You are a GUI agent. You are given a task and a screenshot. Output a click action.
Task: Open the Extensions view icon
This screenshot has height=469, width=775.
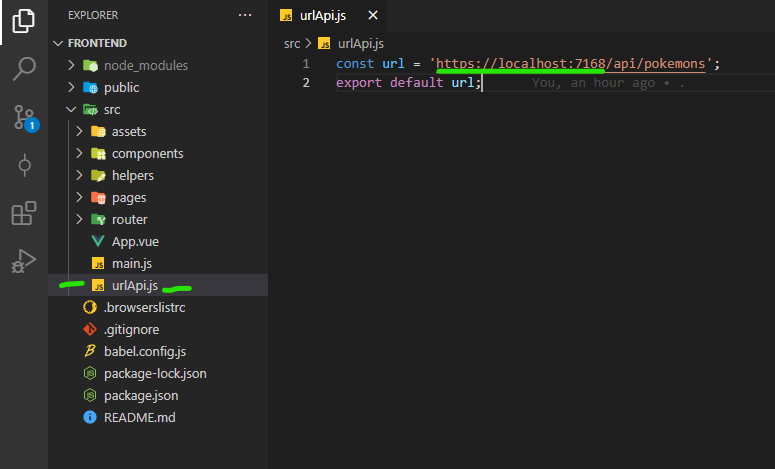click(24, 213)
